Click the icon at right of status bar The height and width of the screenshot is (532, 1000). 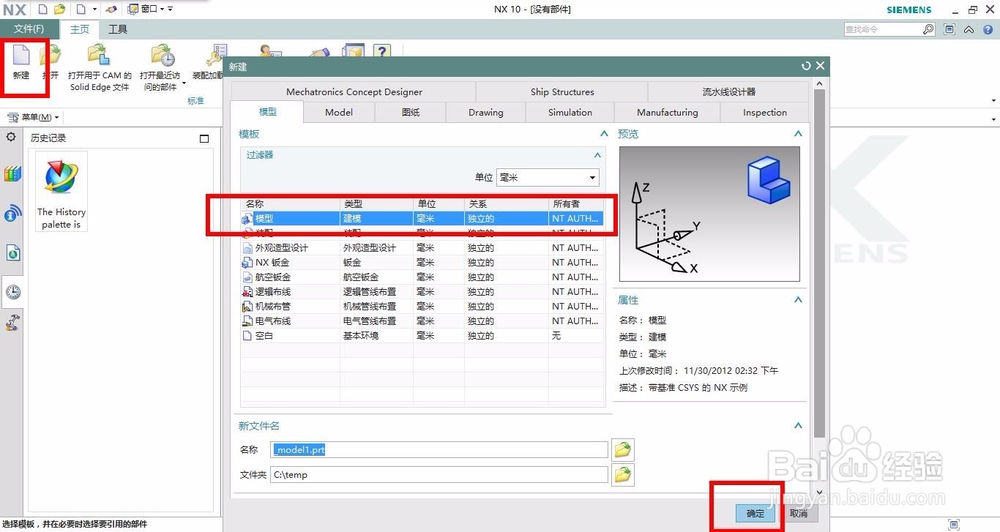953,525
